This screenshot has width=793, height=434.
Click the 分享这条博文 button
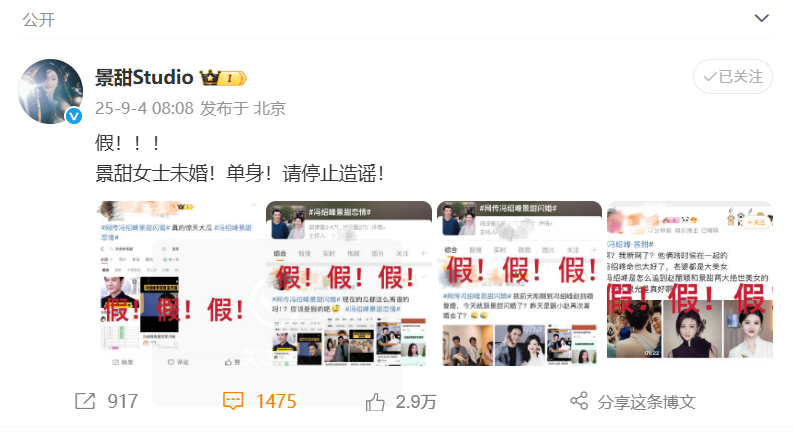point(646,402)
